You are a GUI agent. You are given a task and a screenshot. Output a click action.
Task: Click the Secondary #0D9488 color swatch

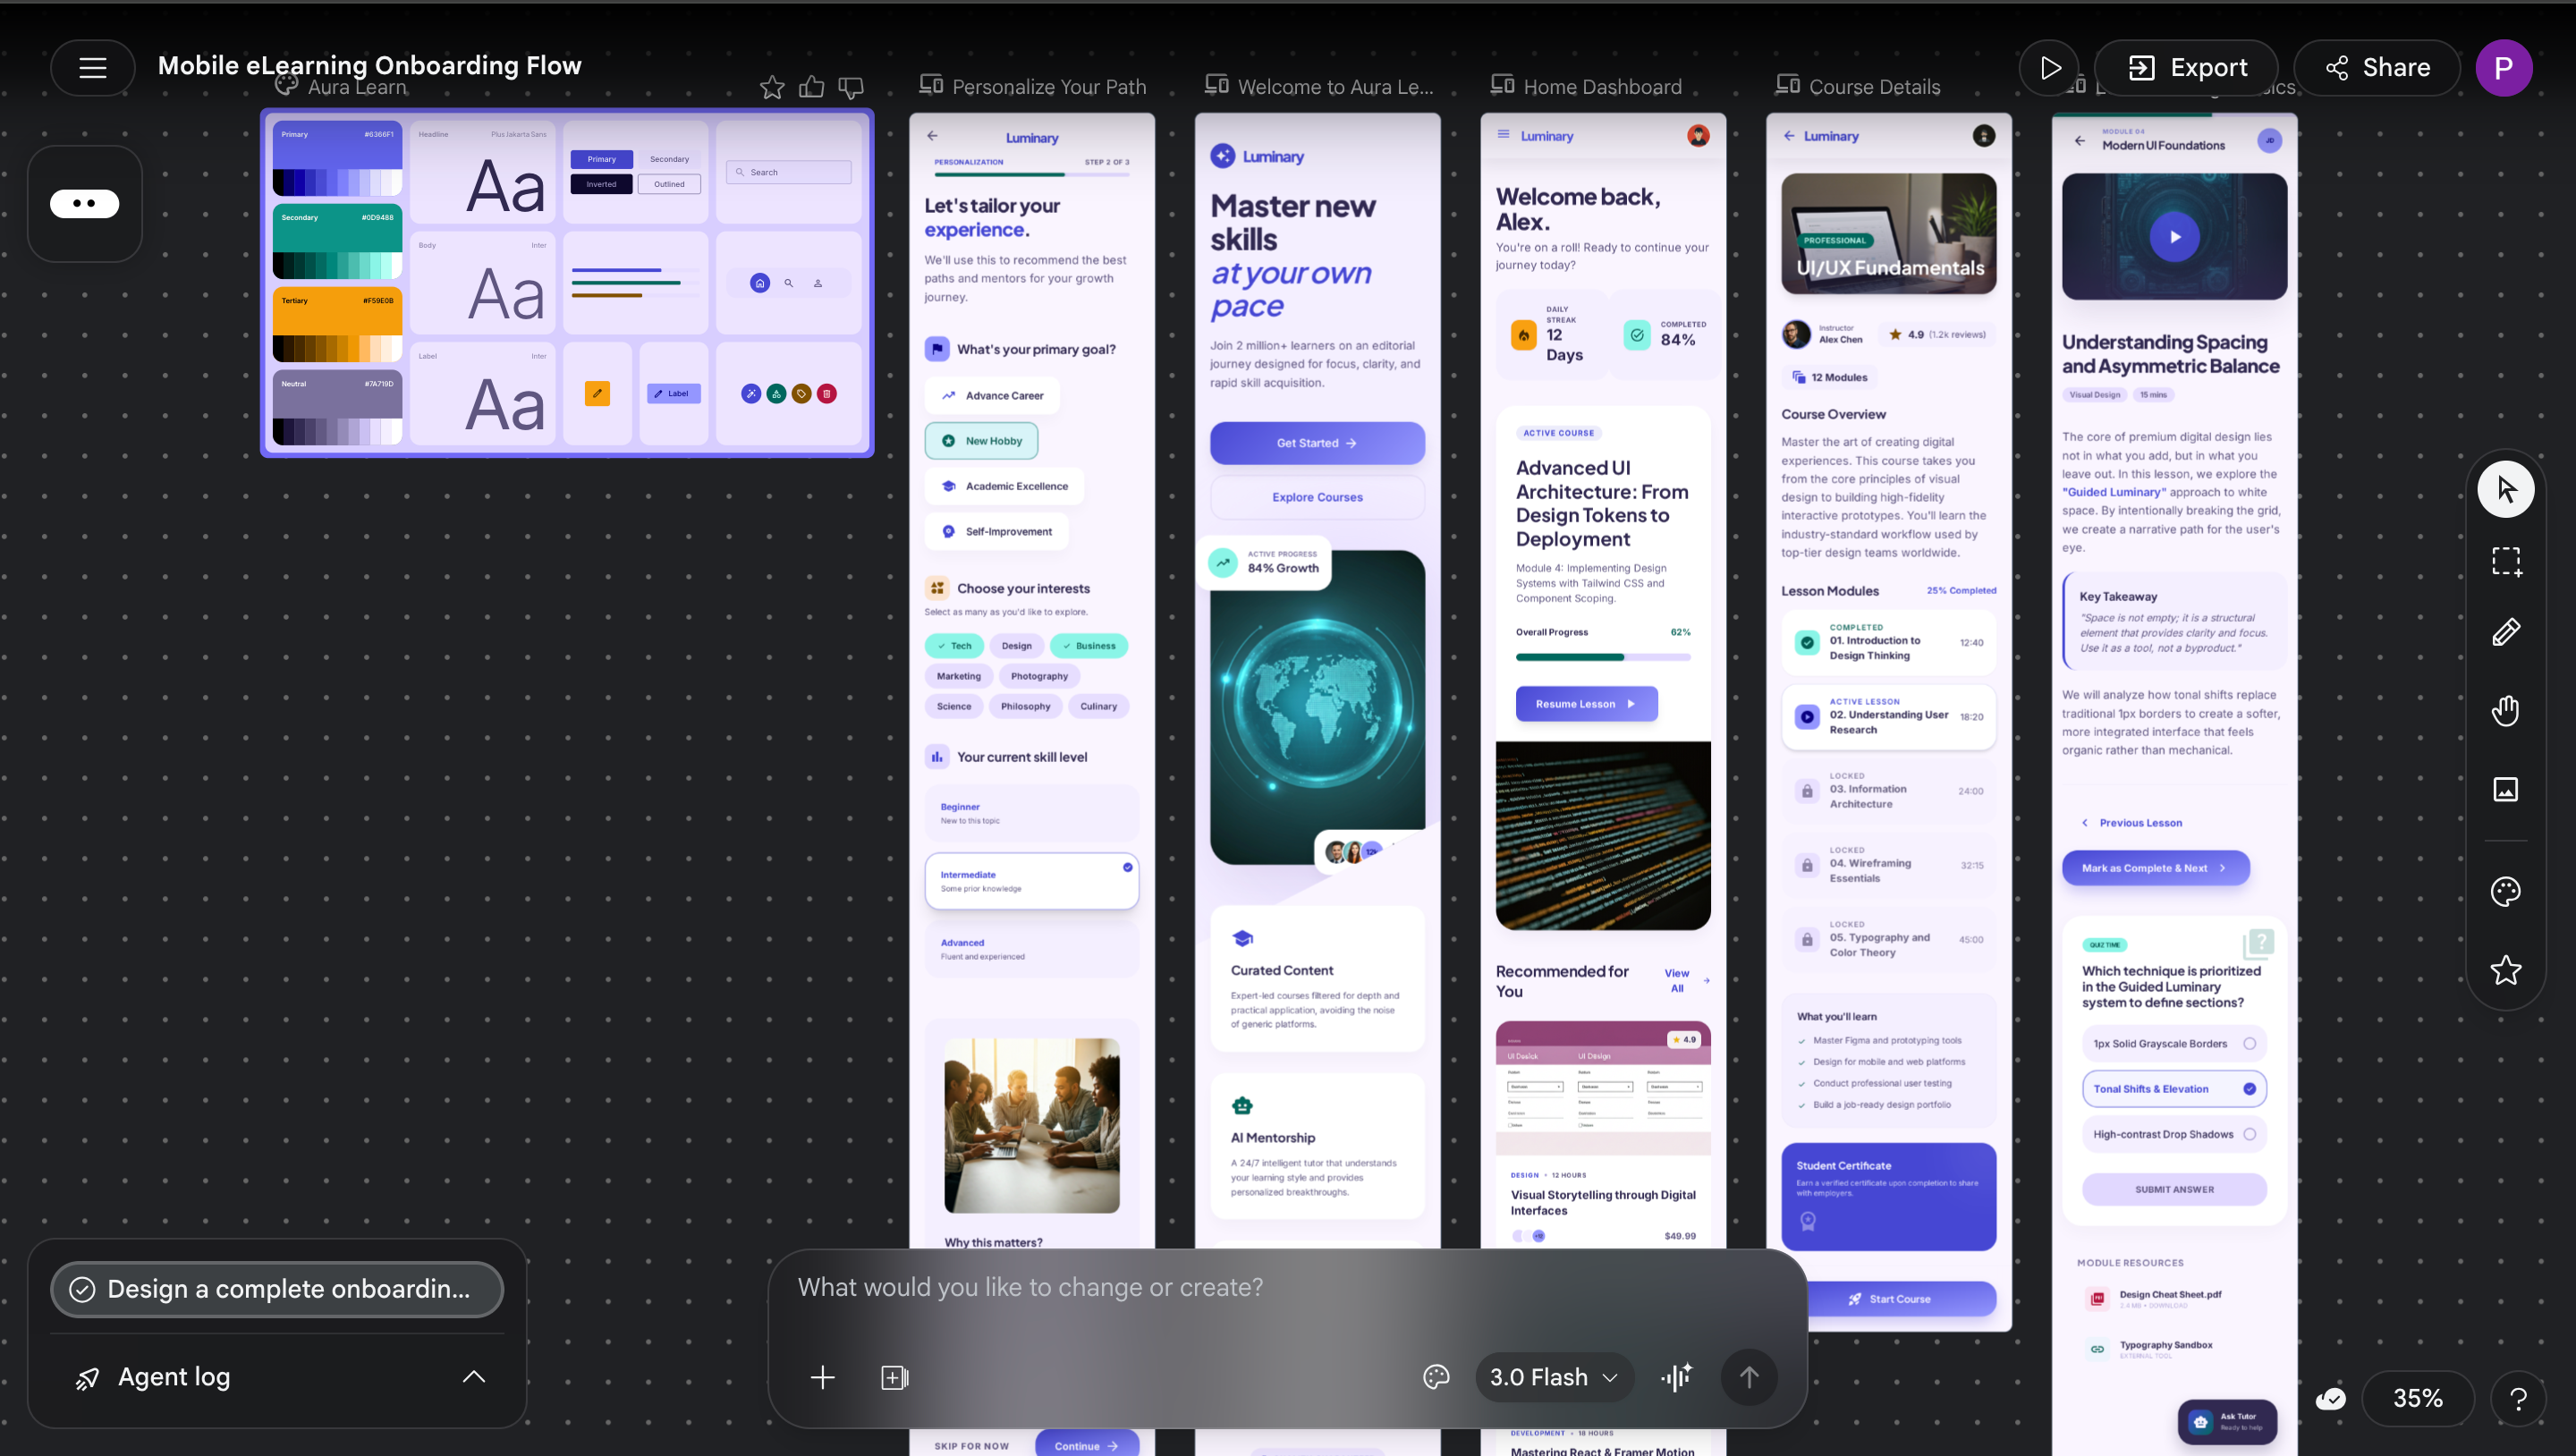(337, 242)
